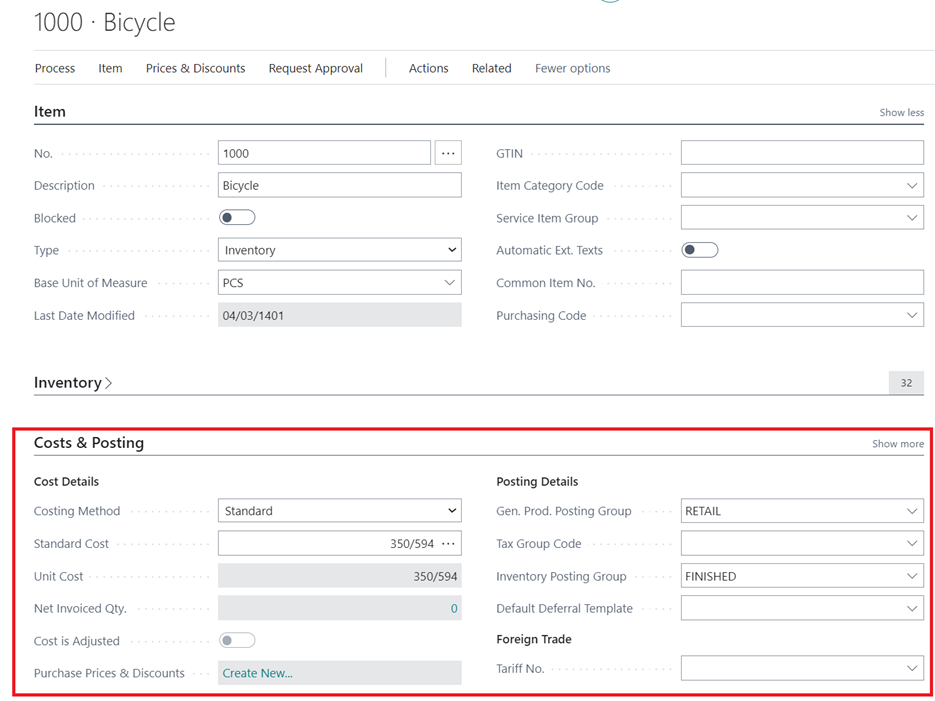Screen dimensions: 935x701
Task: Toggle the Cost is Adjusted switch
Action: 237,641
